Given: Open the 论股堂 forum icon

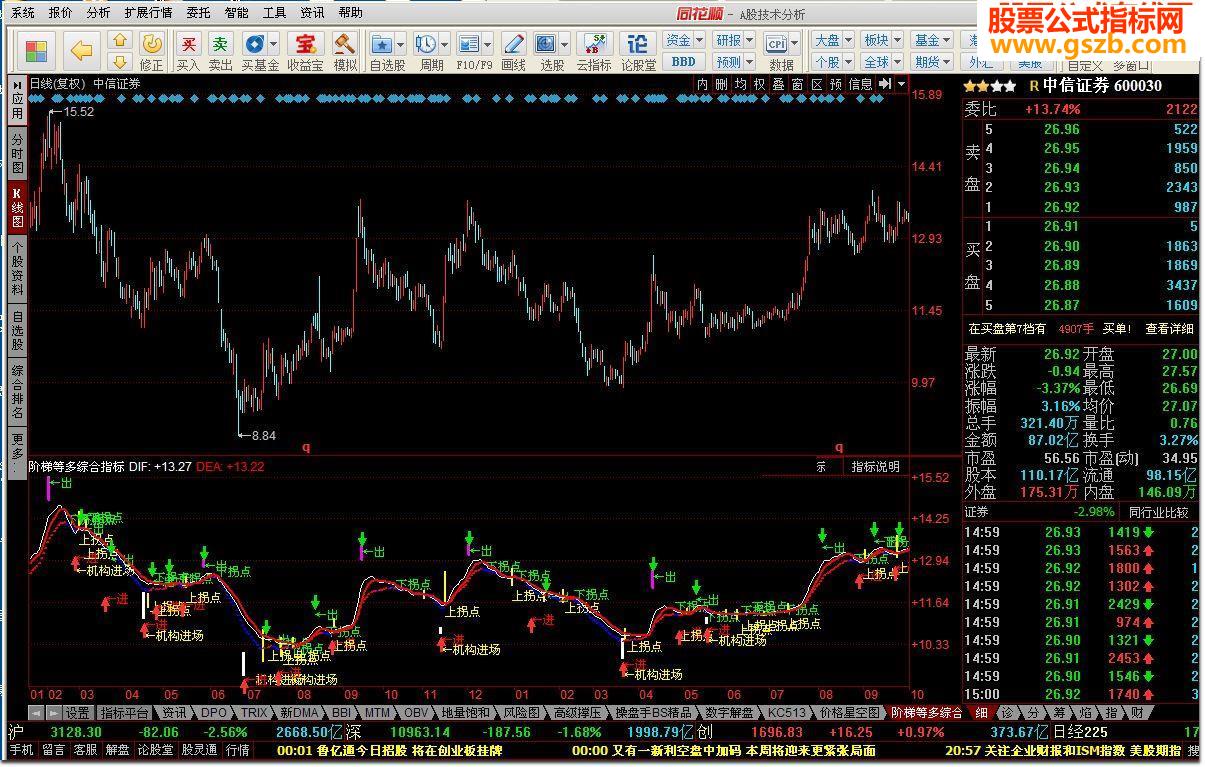Looking at the screenshot, I should coord(638,51).
